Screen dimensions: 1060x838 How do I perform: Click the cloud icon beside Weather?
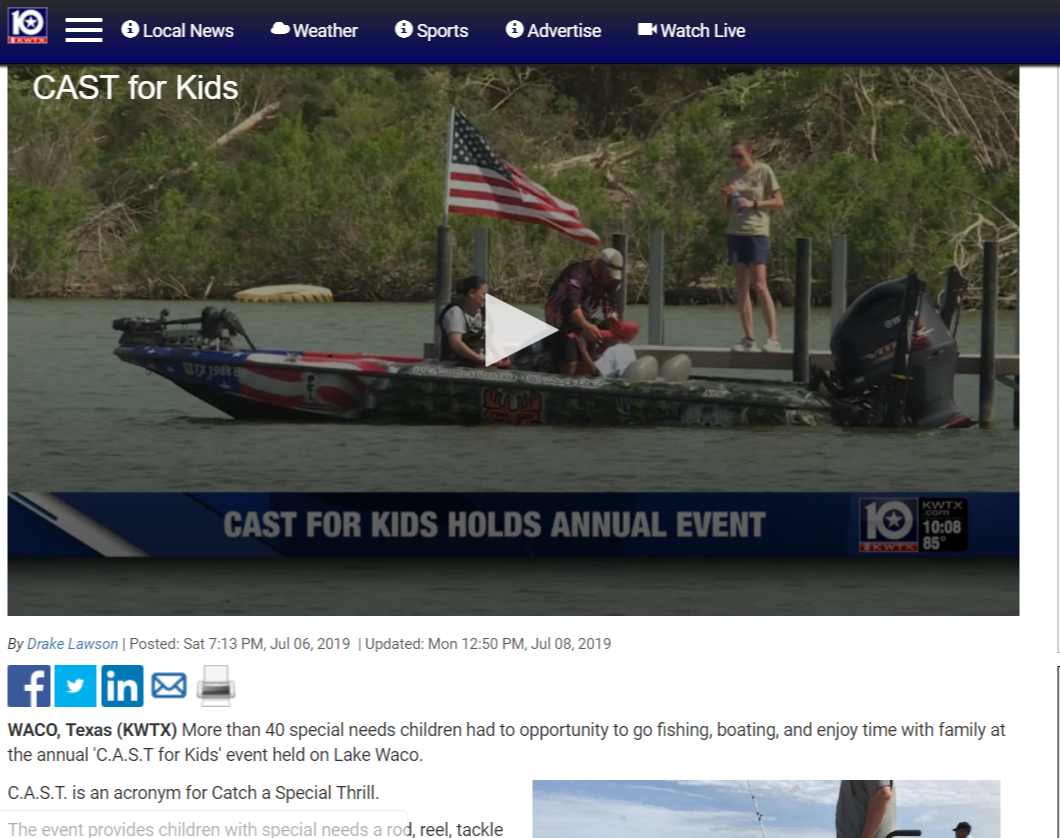280,29
